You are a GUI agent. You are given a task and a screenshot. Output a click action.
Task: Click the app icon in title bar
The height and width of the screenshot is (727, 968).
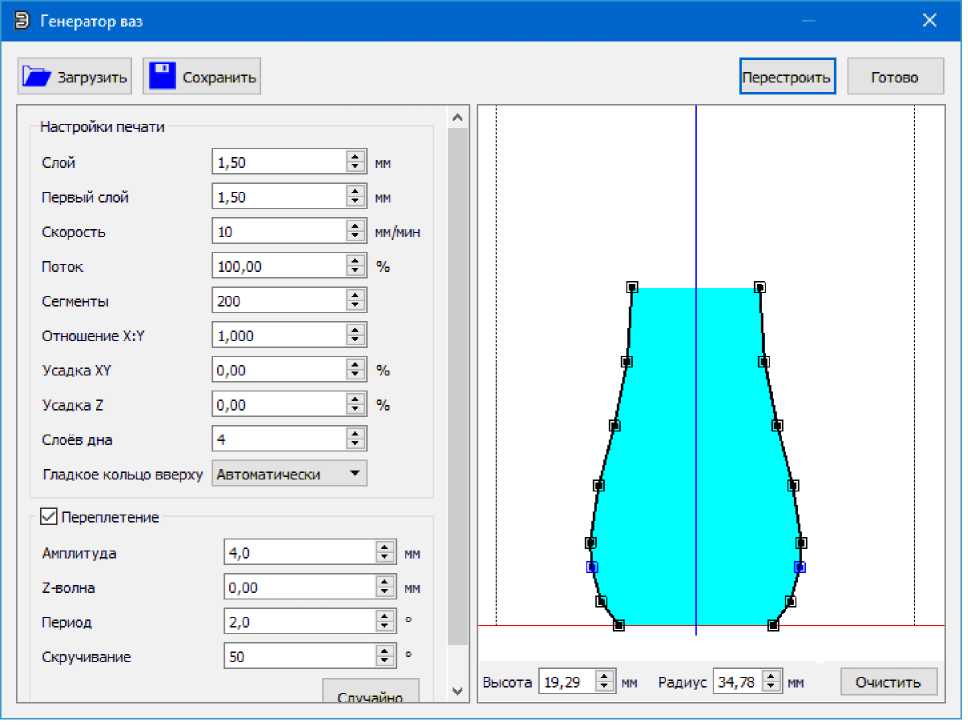point(21,21)
